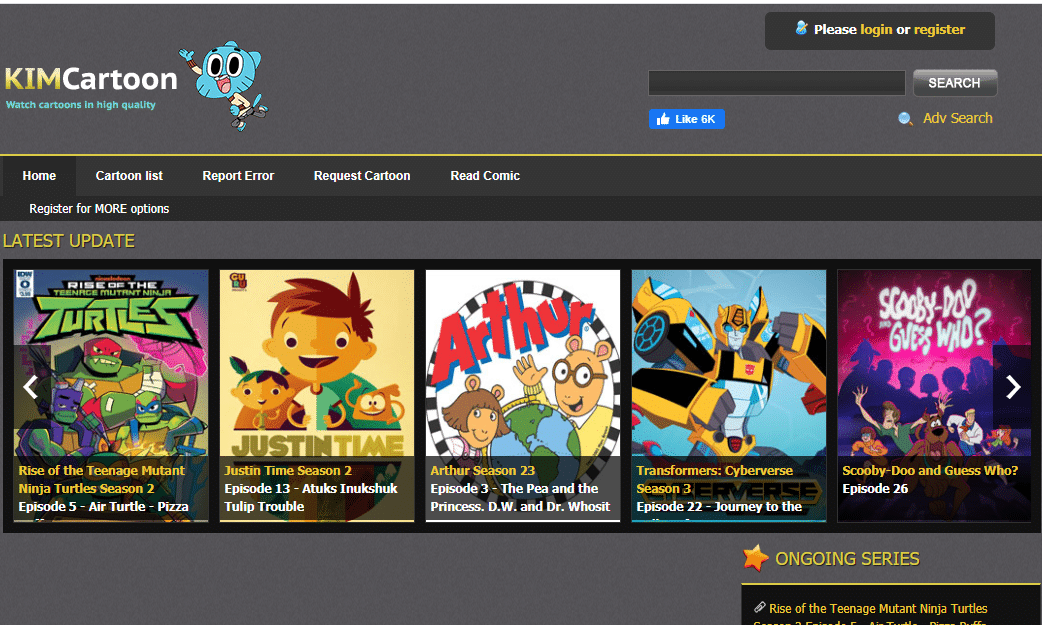Advance the carousel with the next arrow
This screenshot has height=625, width=1042.
click(1012, 386)
